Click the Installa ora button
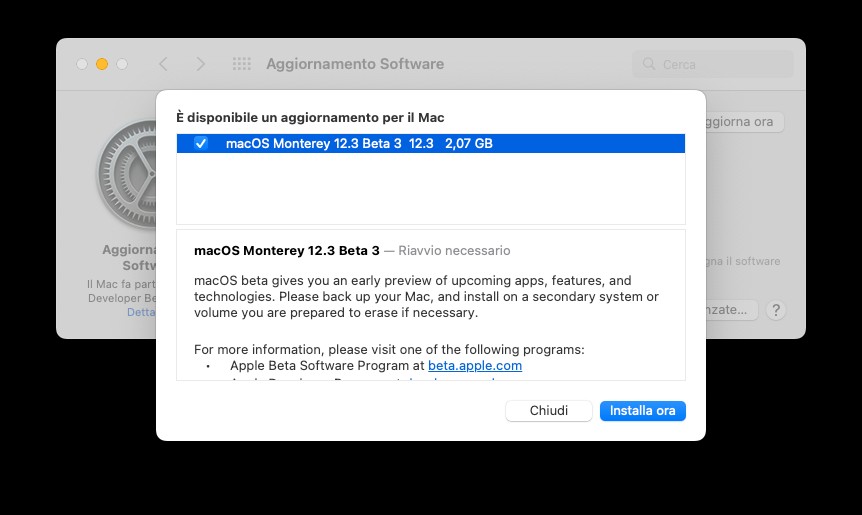 pyautogui.click(x=643, y=411)
